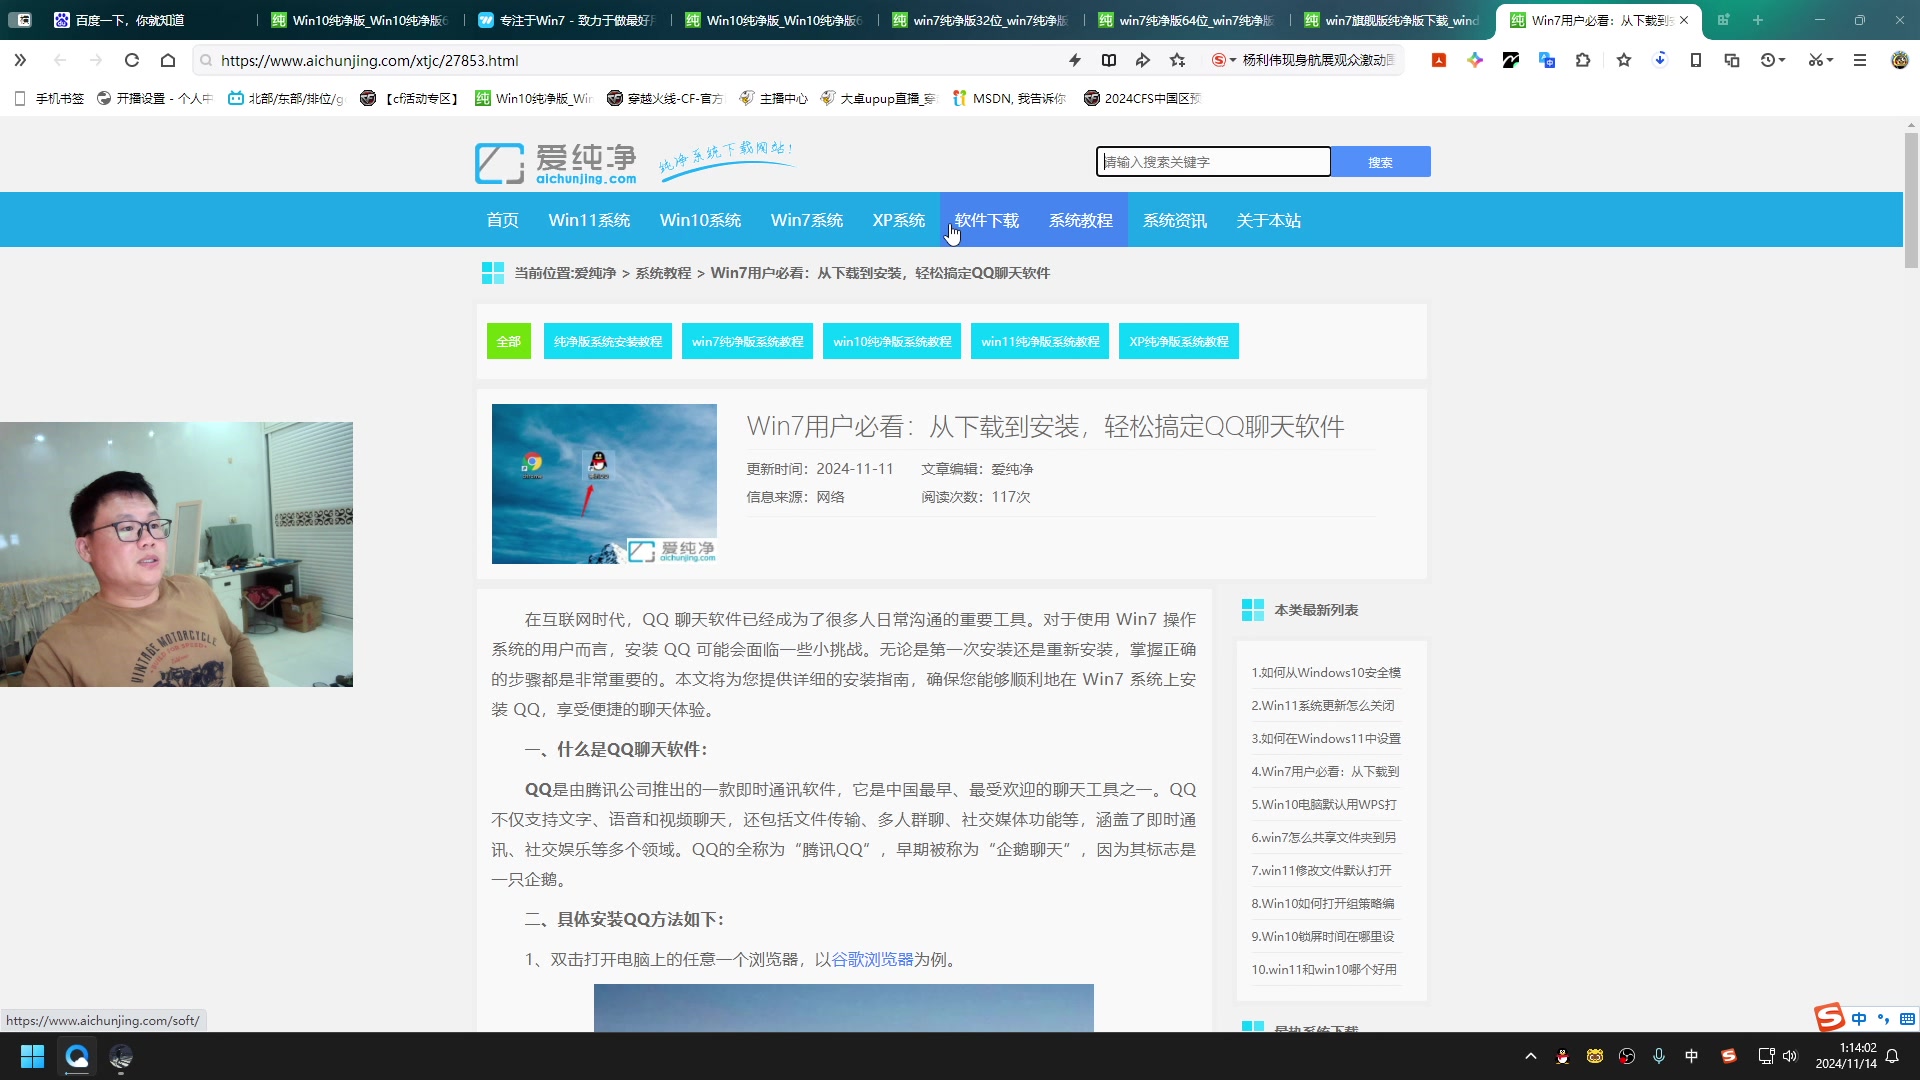Open the downloads arrow icon

click(x=1660, y=60)
